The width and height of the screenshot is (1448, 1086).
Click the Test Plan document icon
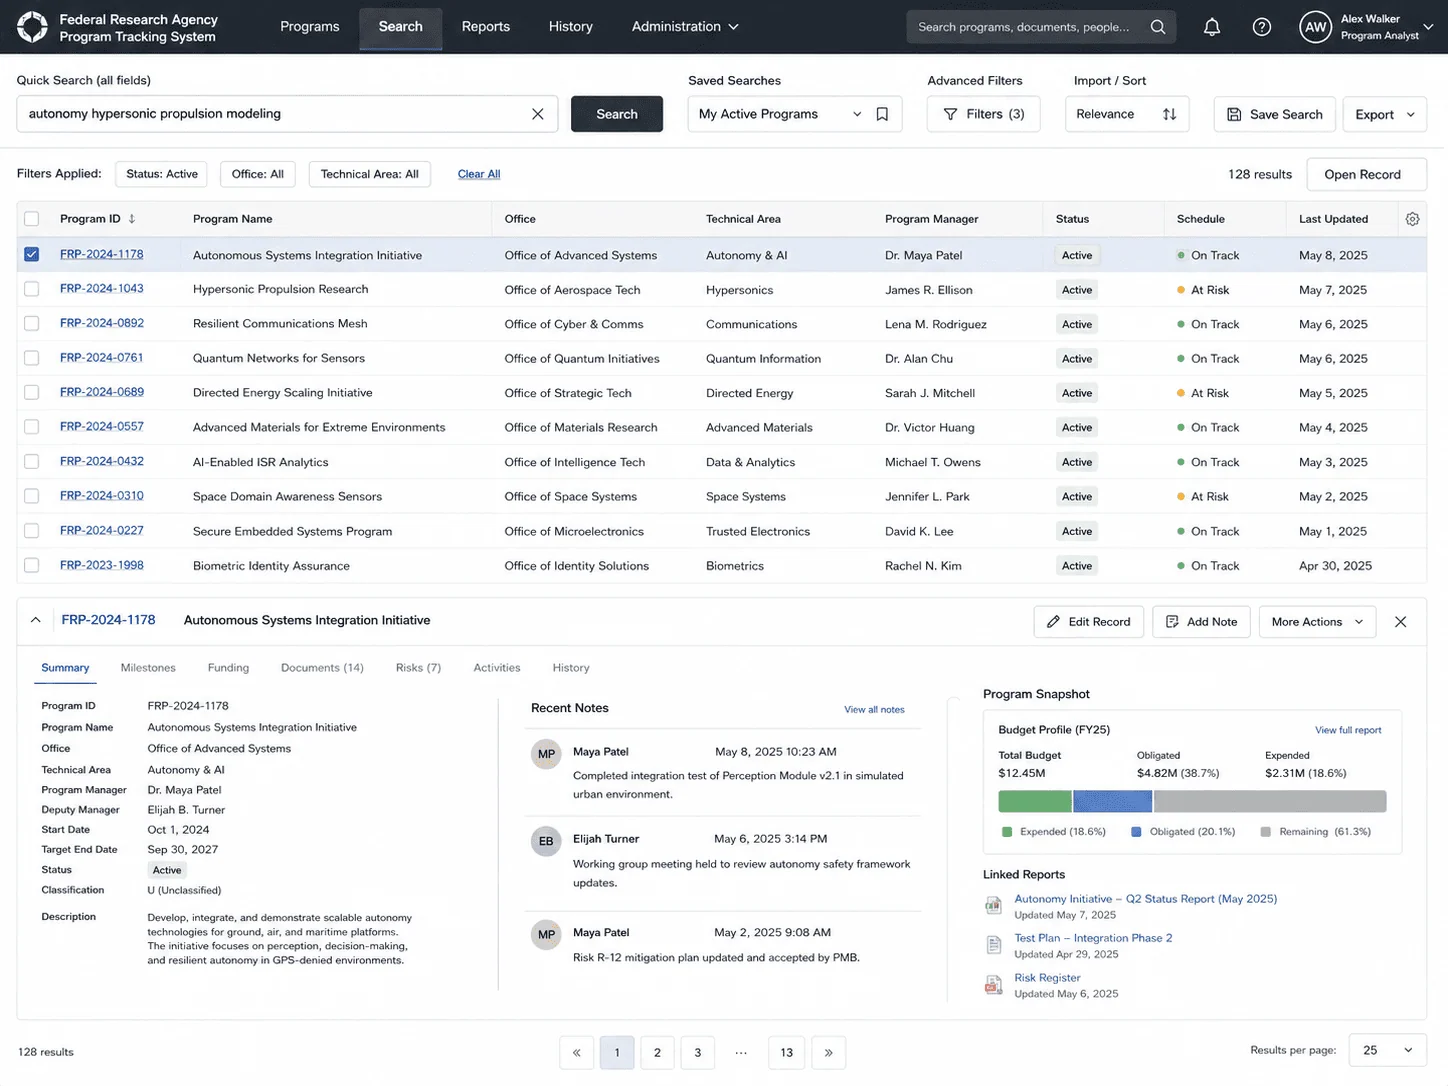click(x=993, y=945)
